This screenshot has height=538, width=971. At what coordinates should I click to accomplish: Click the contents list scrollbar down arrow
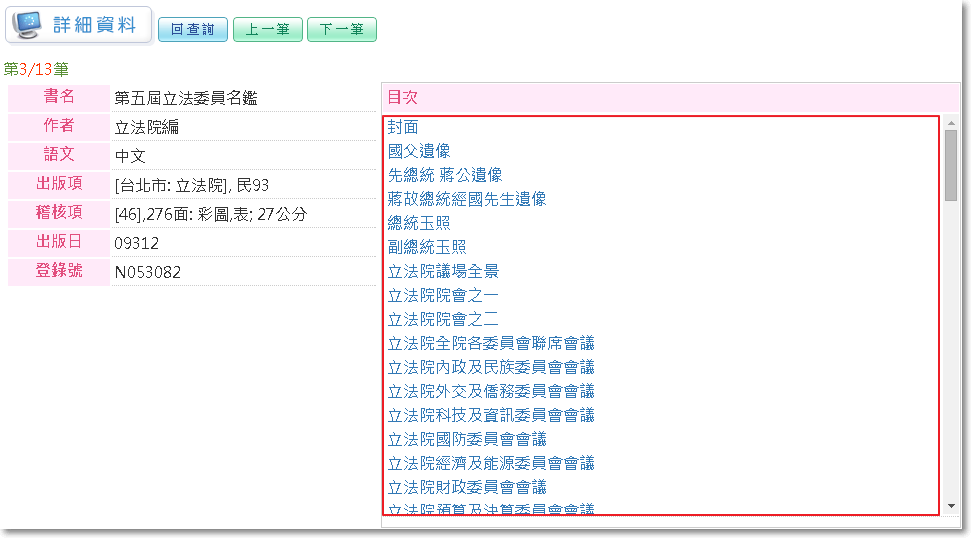[951, 507]
